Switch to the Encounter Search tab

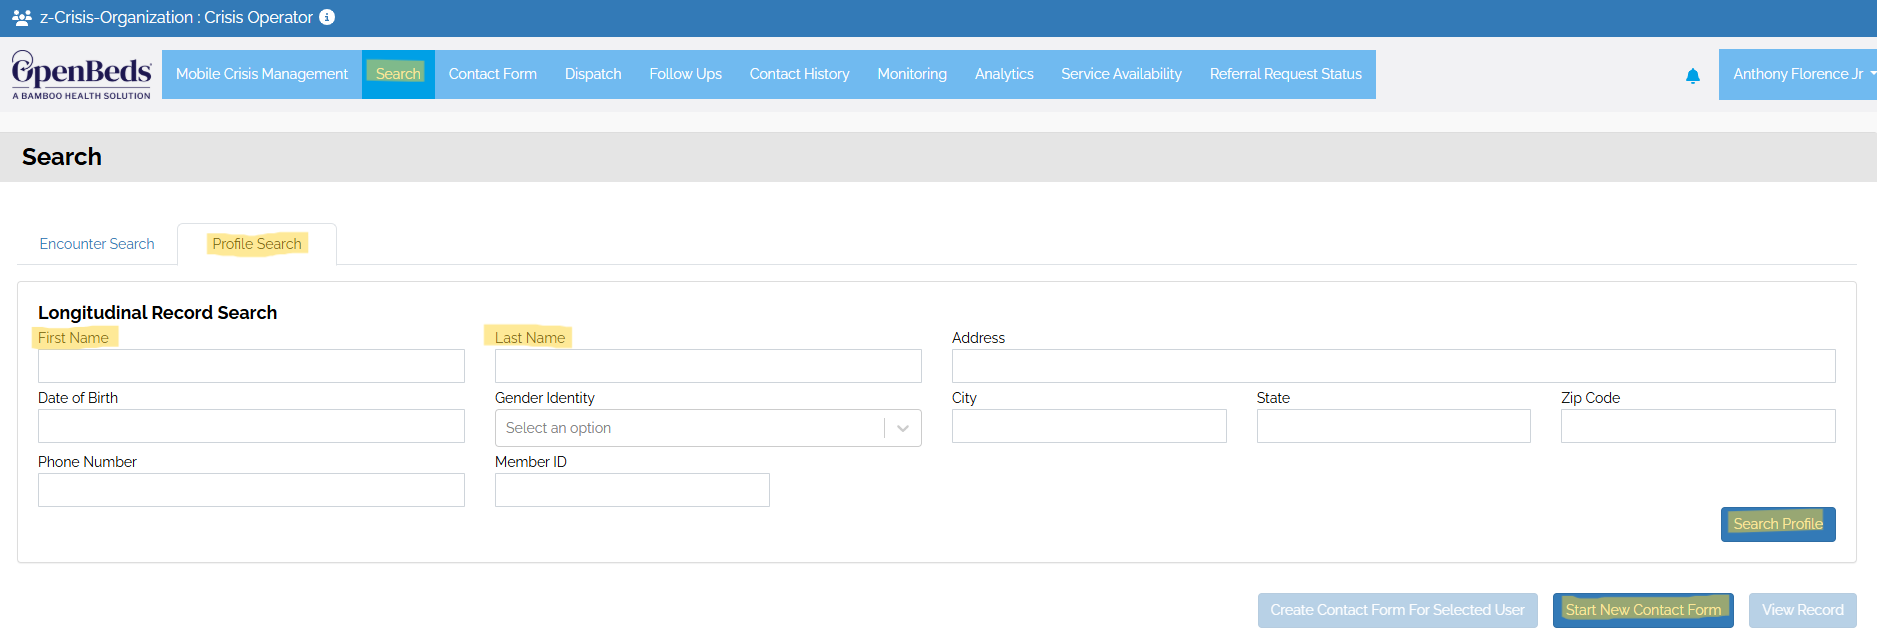pyautogui.click(x=97, y=244)
